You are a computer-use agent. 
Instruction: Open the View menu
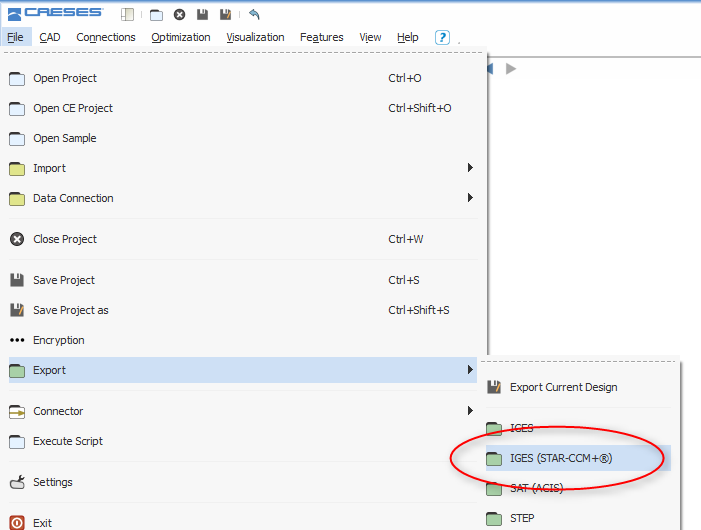(370, 37)
